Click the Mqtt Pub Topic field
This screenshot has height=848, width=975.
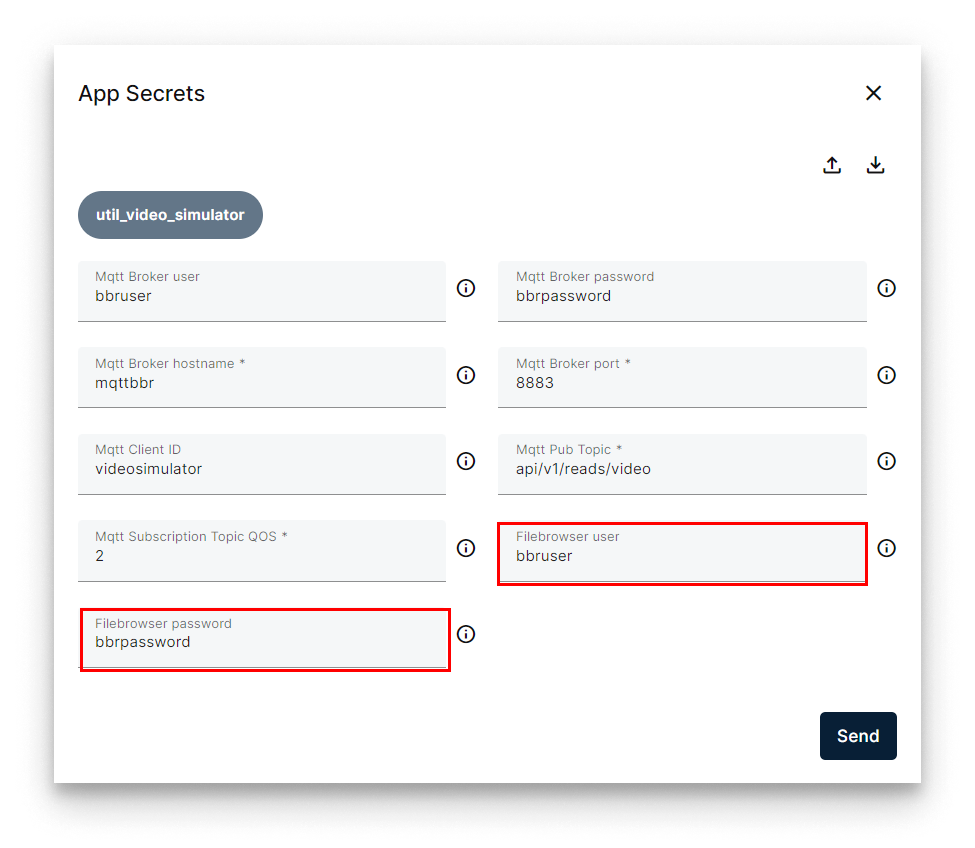pos(682,463)
